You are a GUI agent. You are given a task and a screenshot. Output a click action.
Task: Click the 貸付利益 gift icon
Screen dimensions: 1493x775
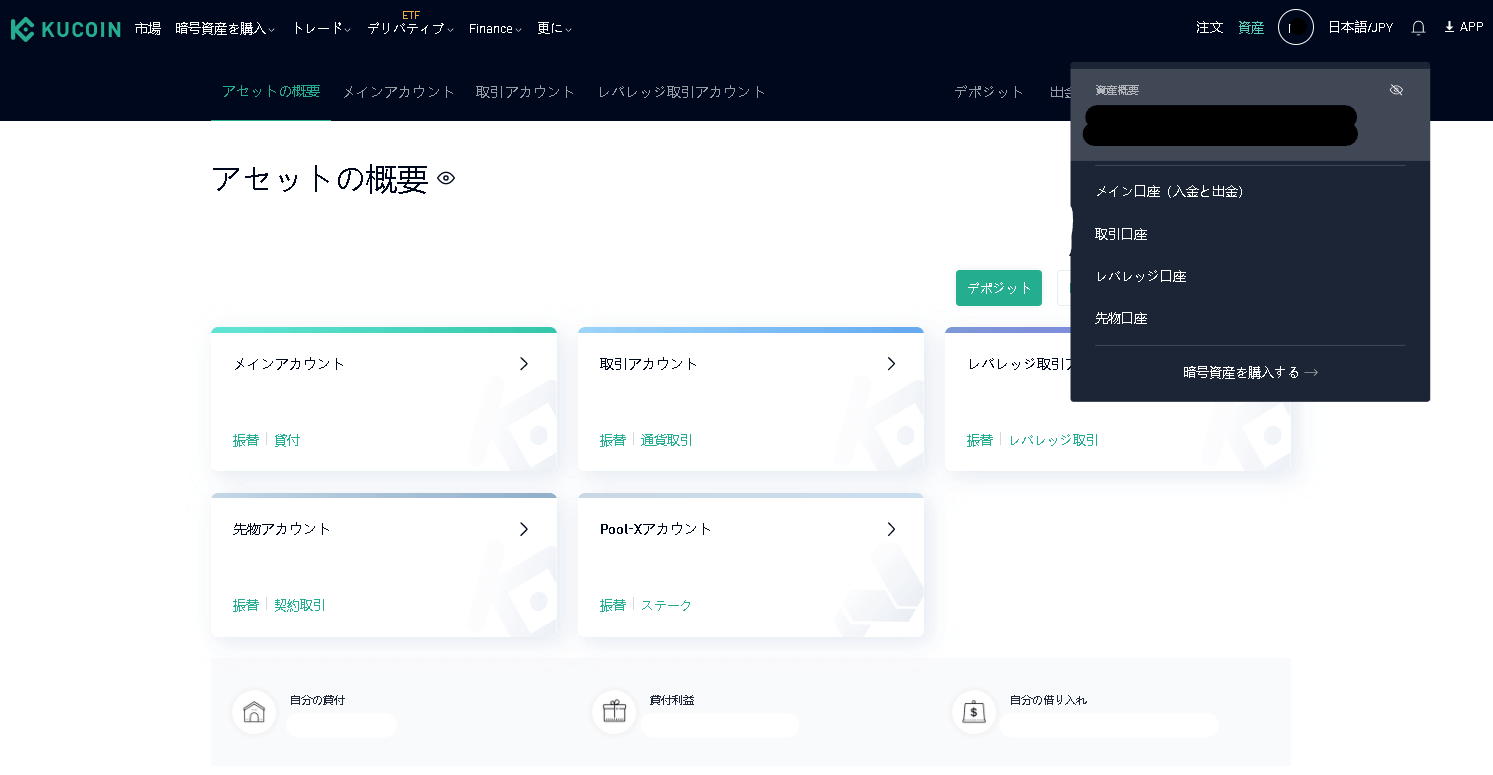click(614, 712)
